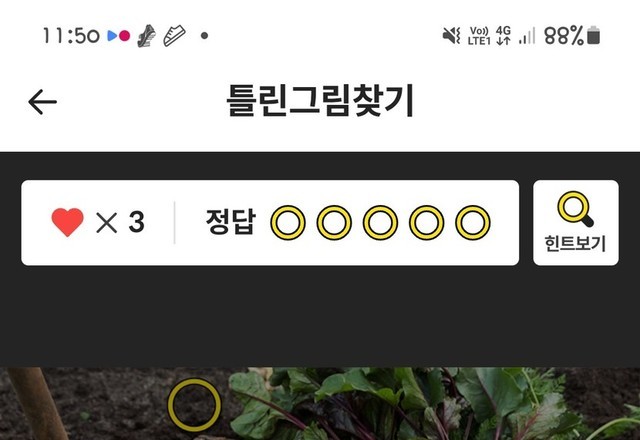Tap the lives count number 3
This screenshot has width=640, height=440.
[x=136, y=222]
